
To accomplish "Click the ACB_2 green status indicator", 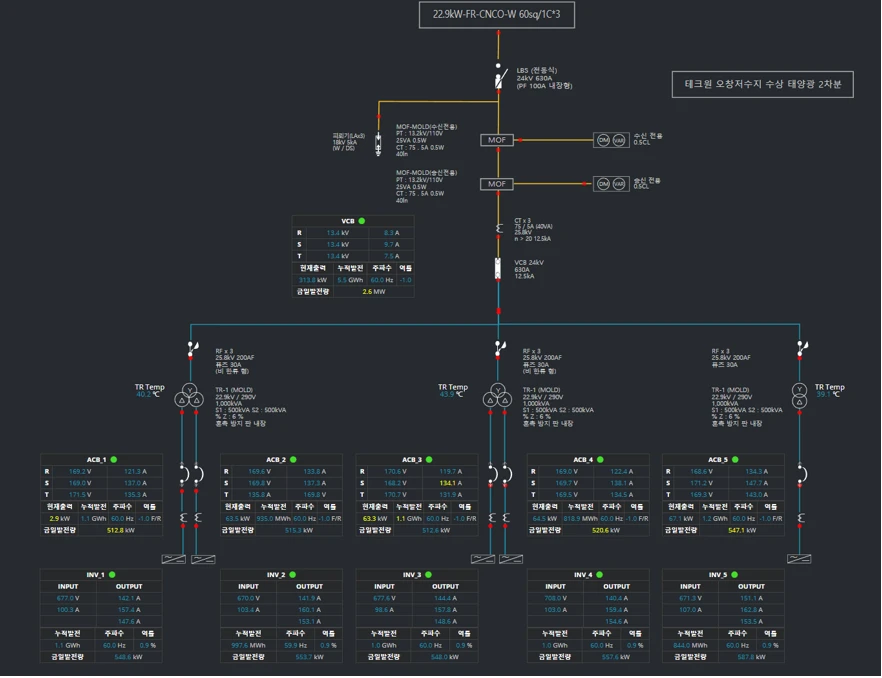I will pyautogui.click(x=293, y=460).
